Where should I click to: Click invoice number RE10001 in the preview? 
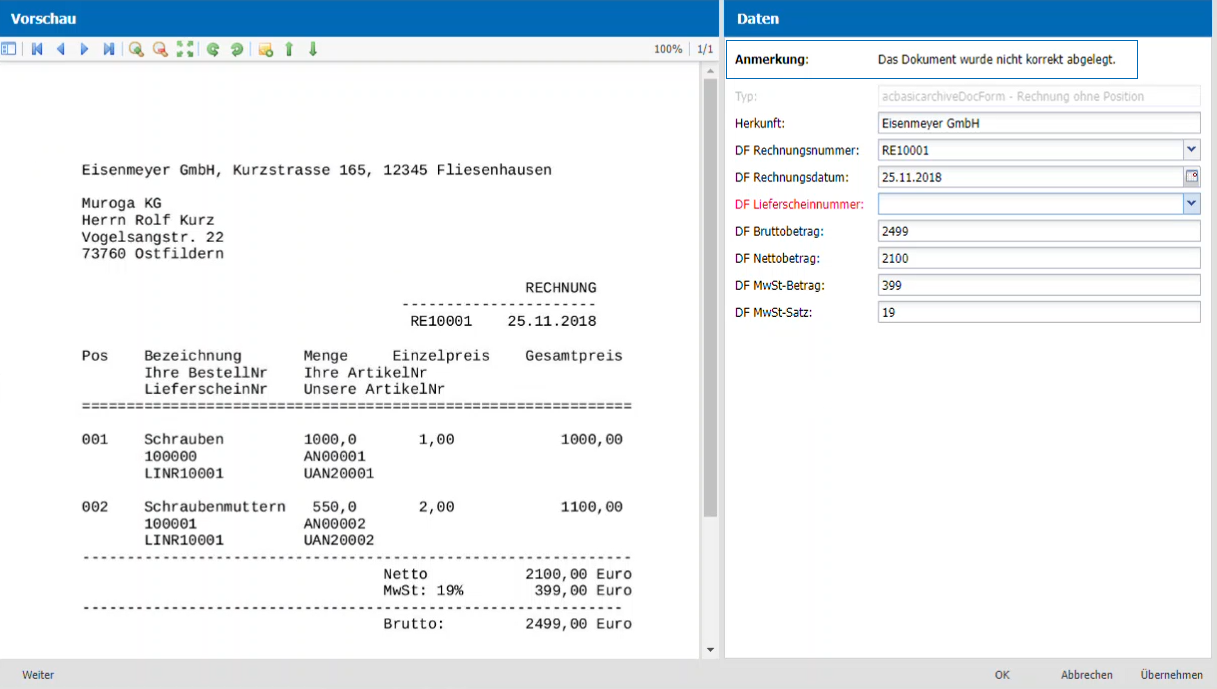click(x=441, y=321)
